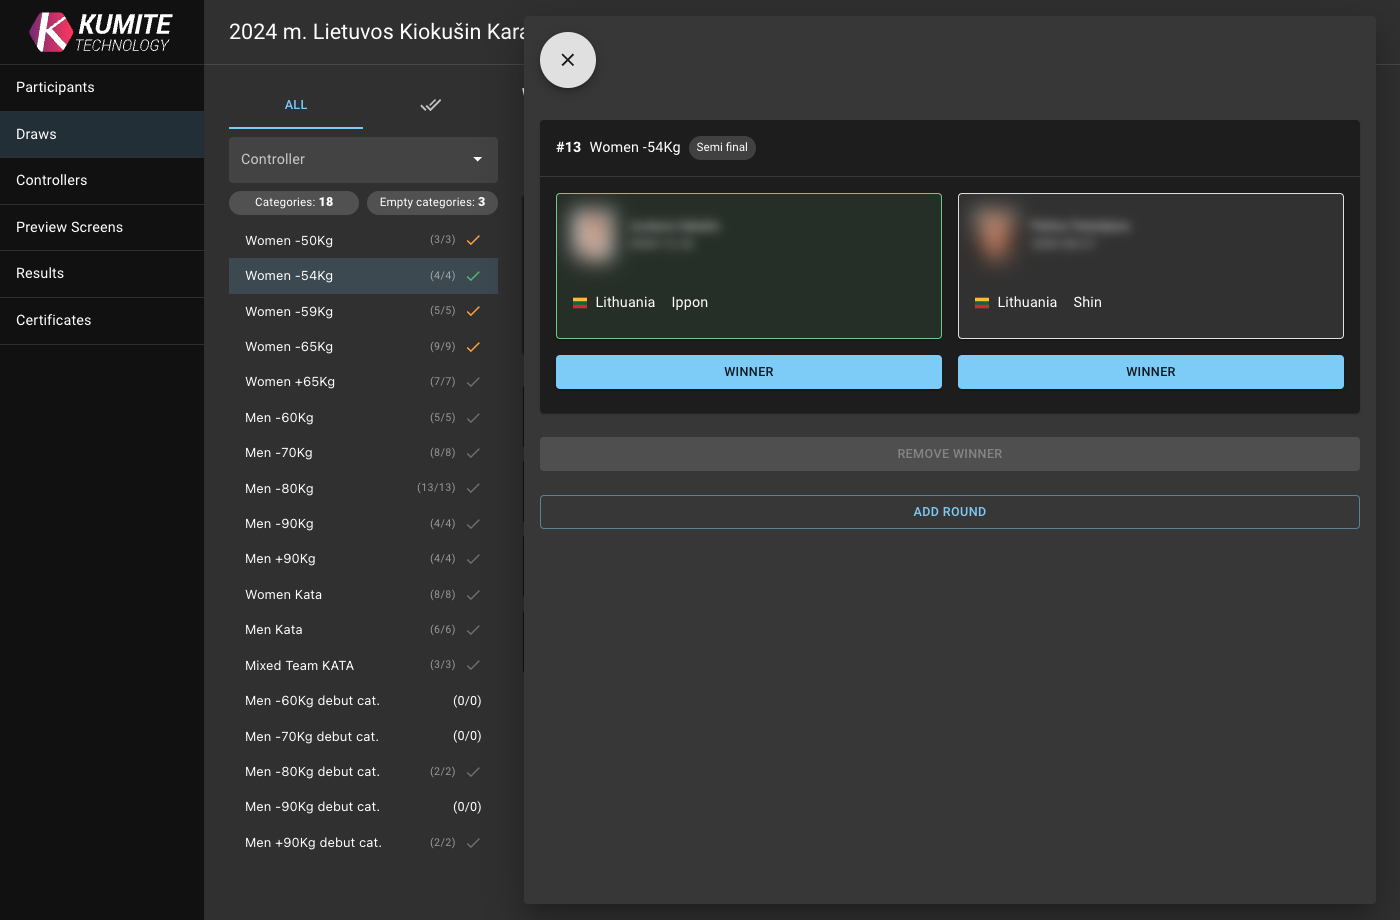
Task: Open the Results section in the sidebar
Action: point(39,273)
